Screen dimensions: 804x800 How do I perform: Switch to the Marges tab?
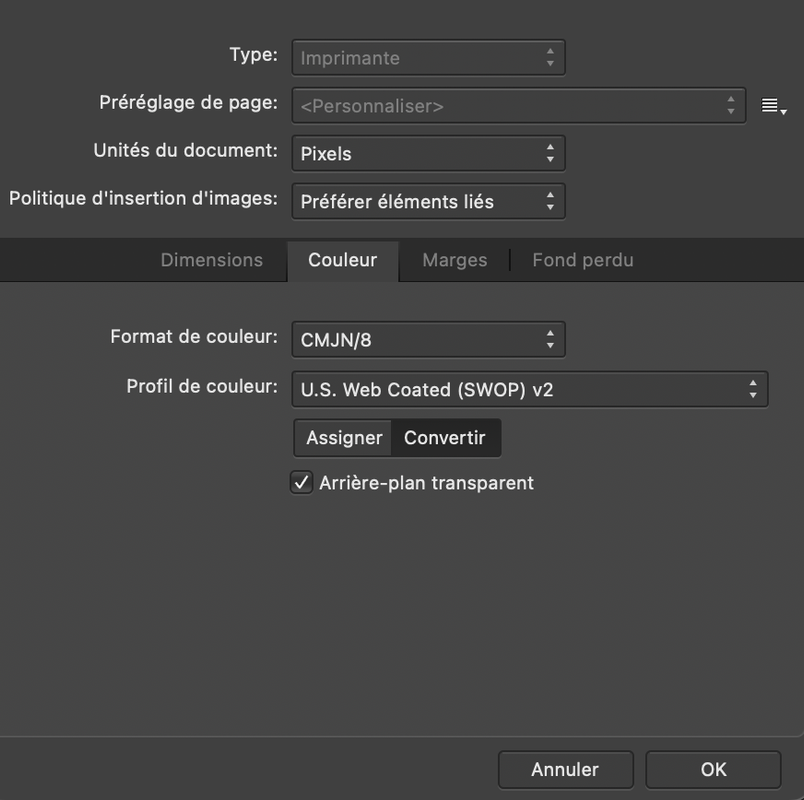455,260
